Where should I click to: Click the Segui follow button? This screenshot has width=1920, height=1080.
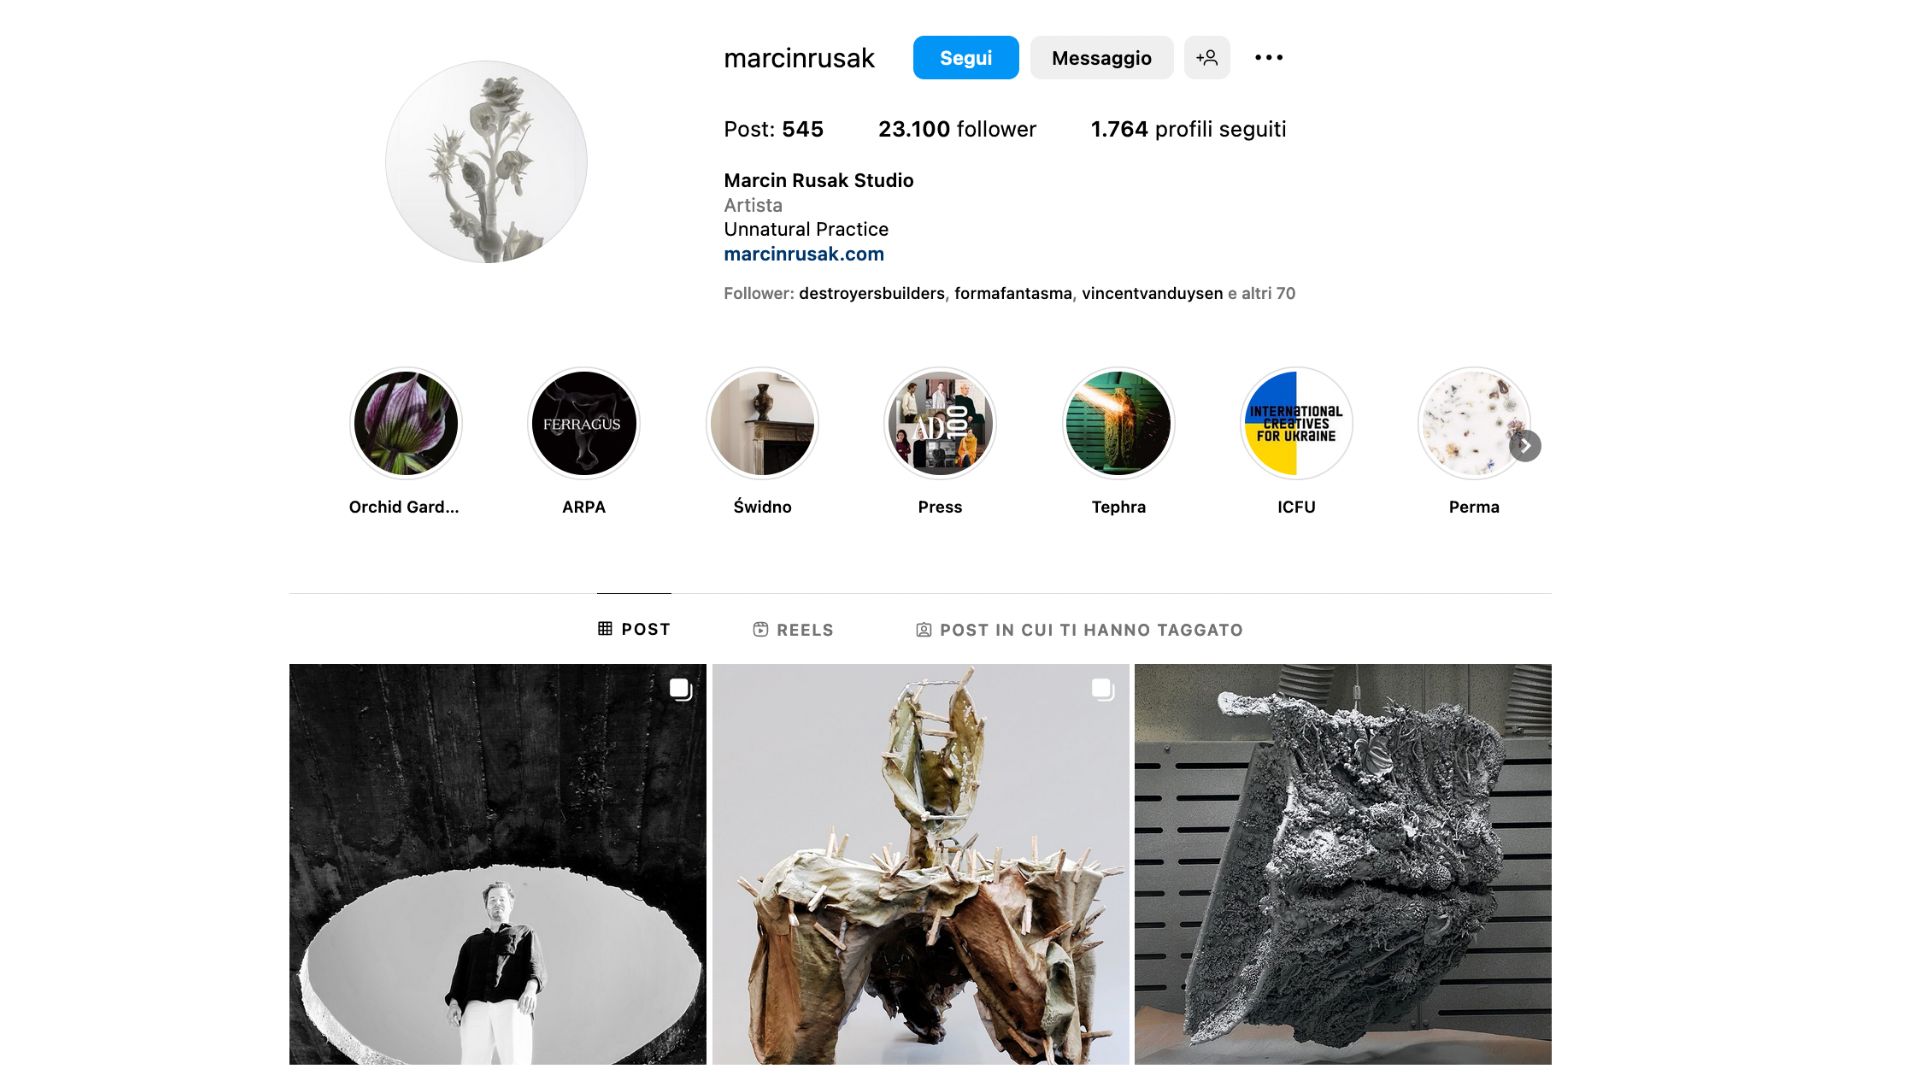pos(965,58)
